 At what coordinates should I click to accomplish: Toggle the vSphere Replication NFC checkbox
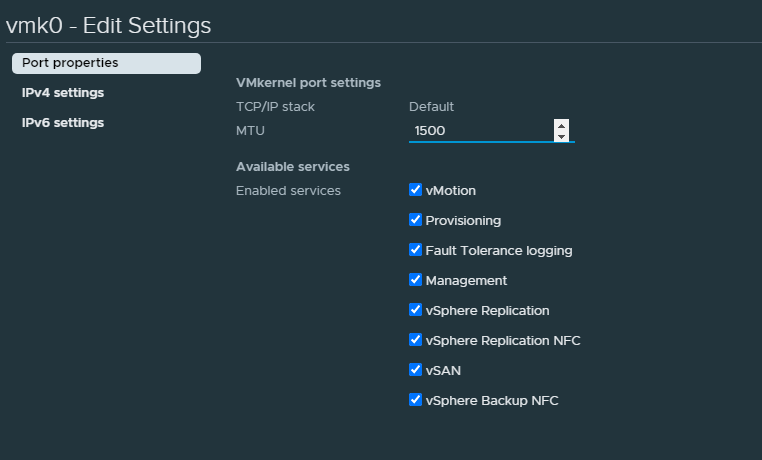(416, 340)
